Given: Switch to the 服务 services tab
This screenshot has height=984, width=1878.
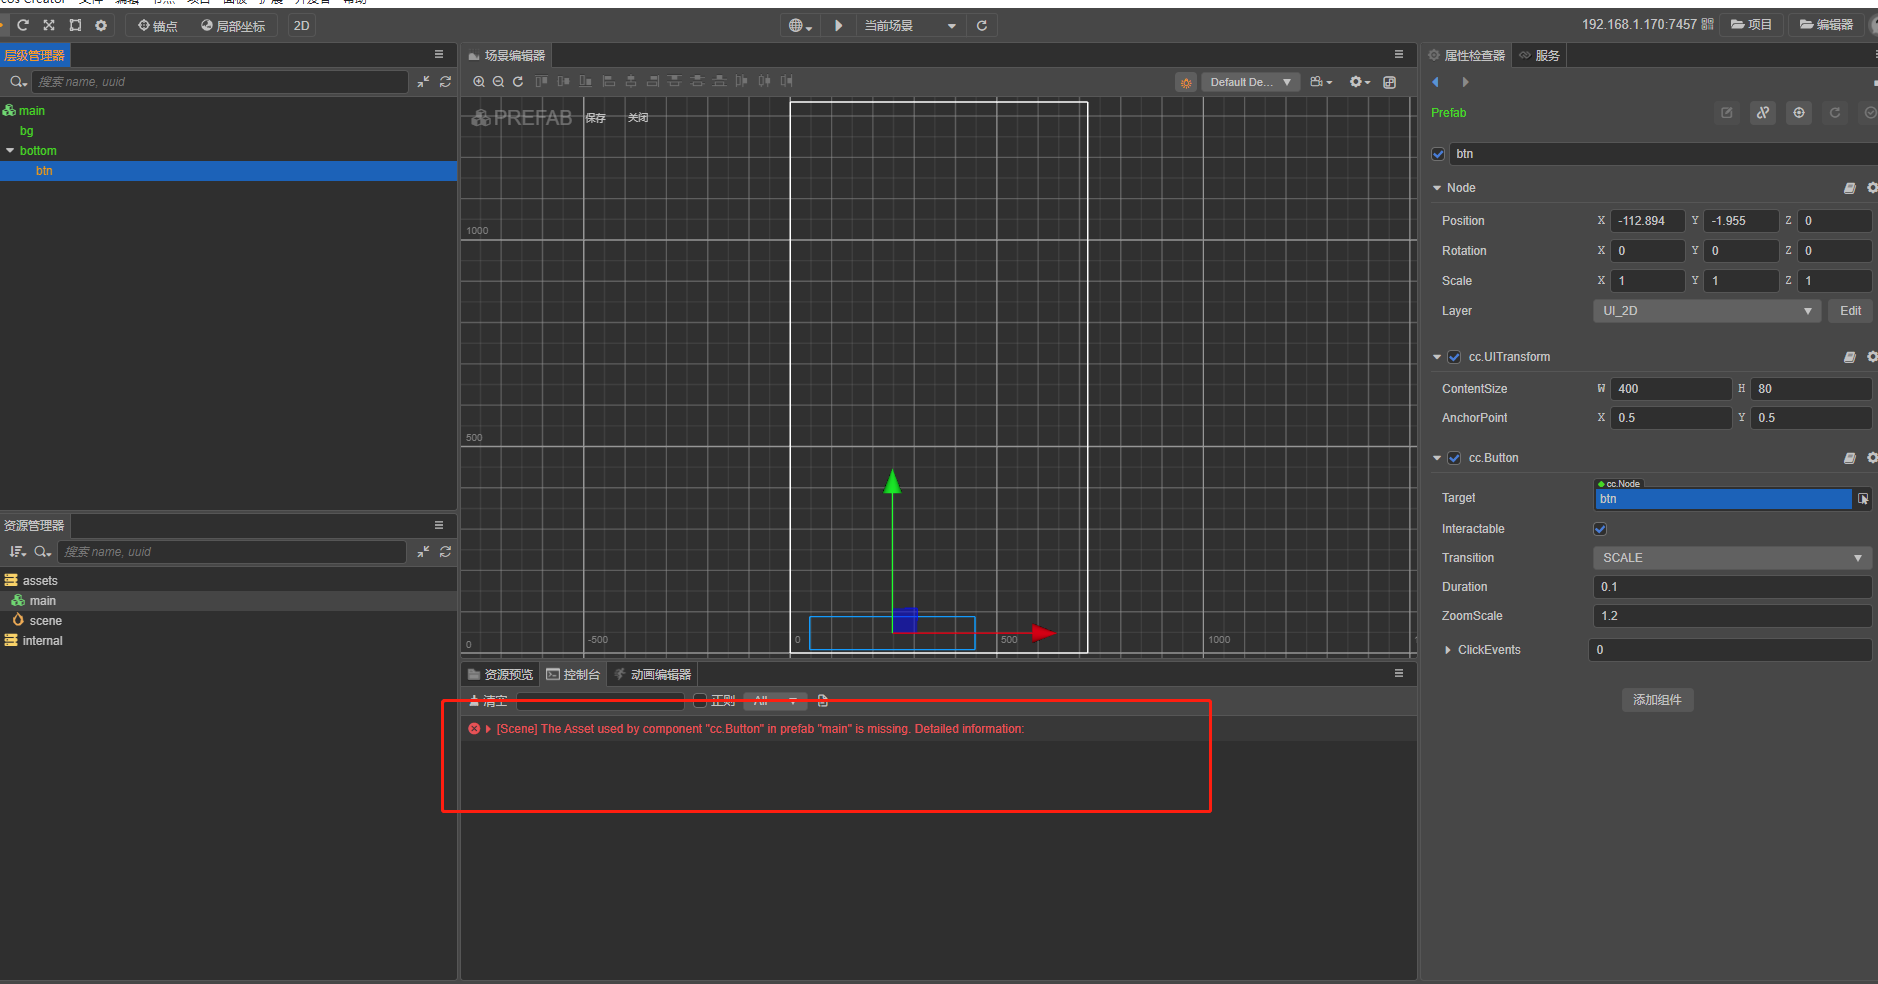Looking at the screenshot, I should (x=1540, y=56).
